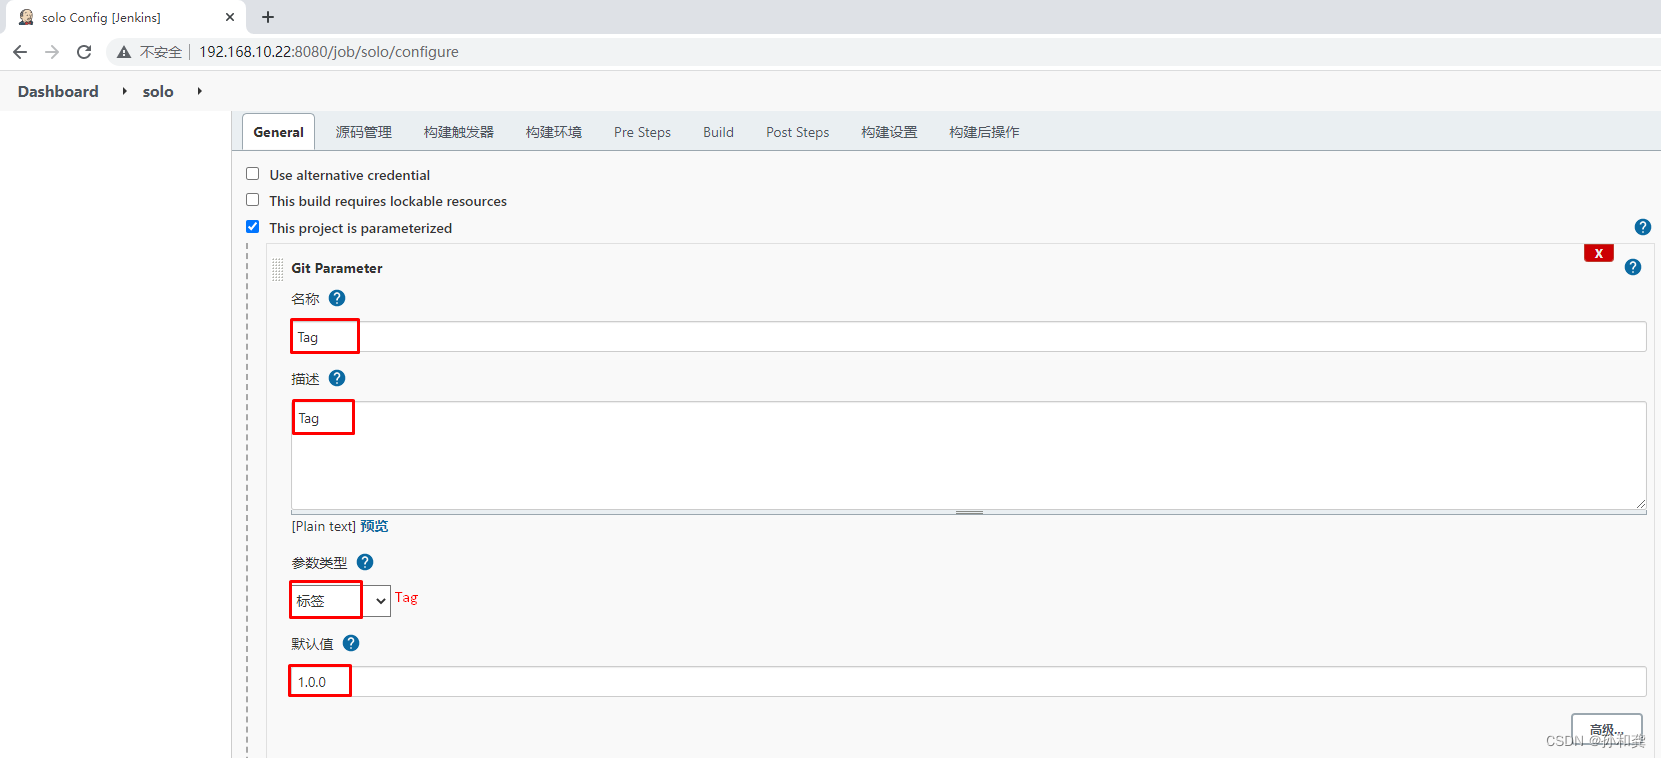Click the browser address bar URL
Image resolution: width=1661 pixels, height=758 pixels.
click(x=329, y=52)
